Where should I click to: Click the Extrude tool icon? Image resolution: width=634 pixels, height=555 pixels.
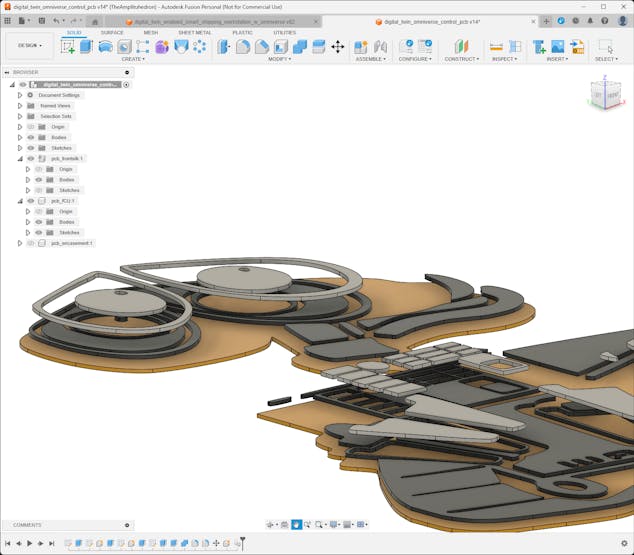click(86, 46)
